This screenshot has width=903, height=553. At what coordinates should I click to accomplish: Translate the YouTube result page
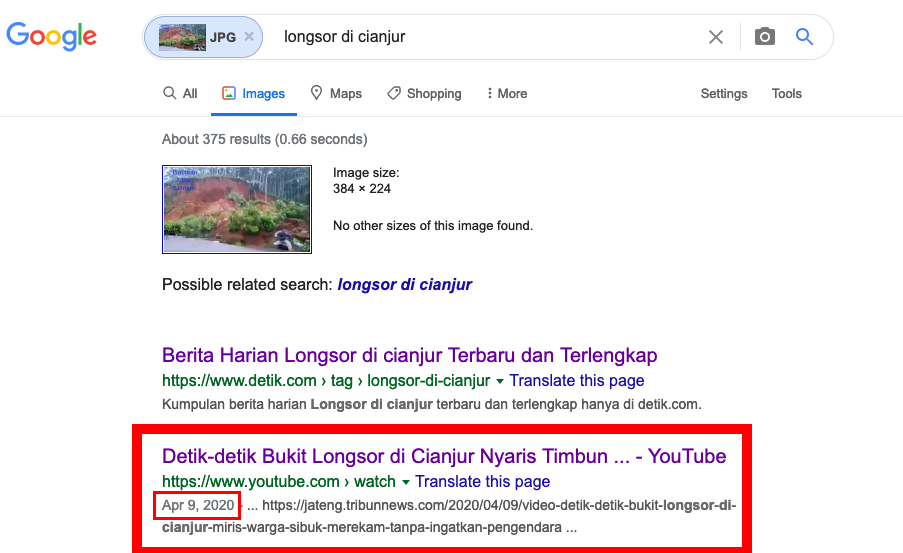pyautogui.click(x=483, y=482)
